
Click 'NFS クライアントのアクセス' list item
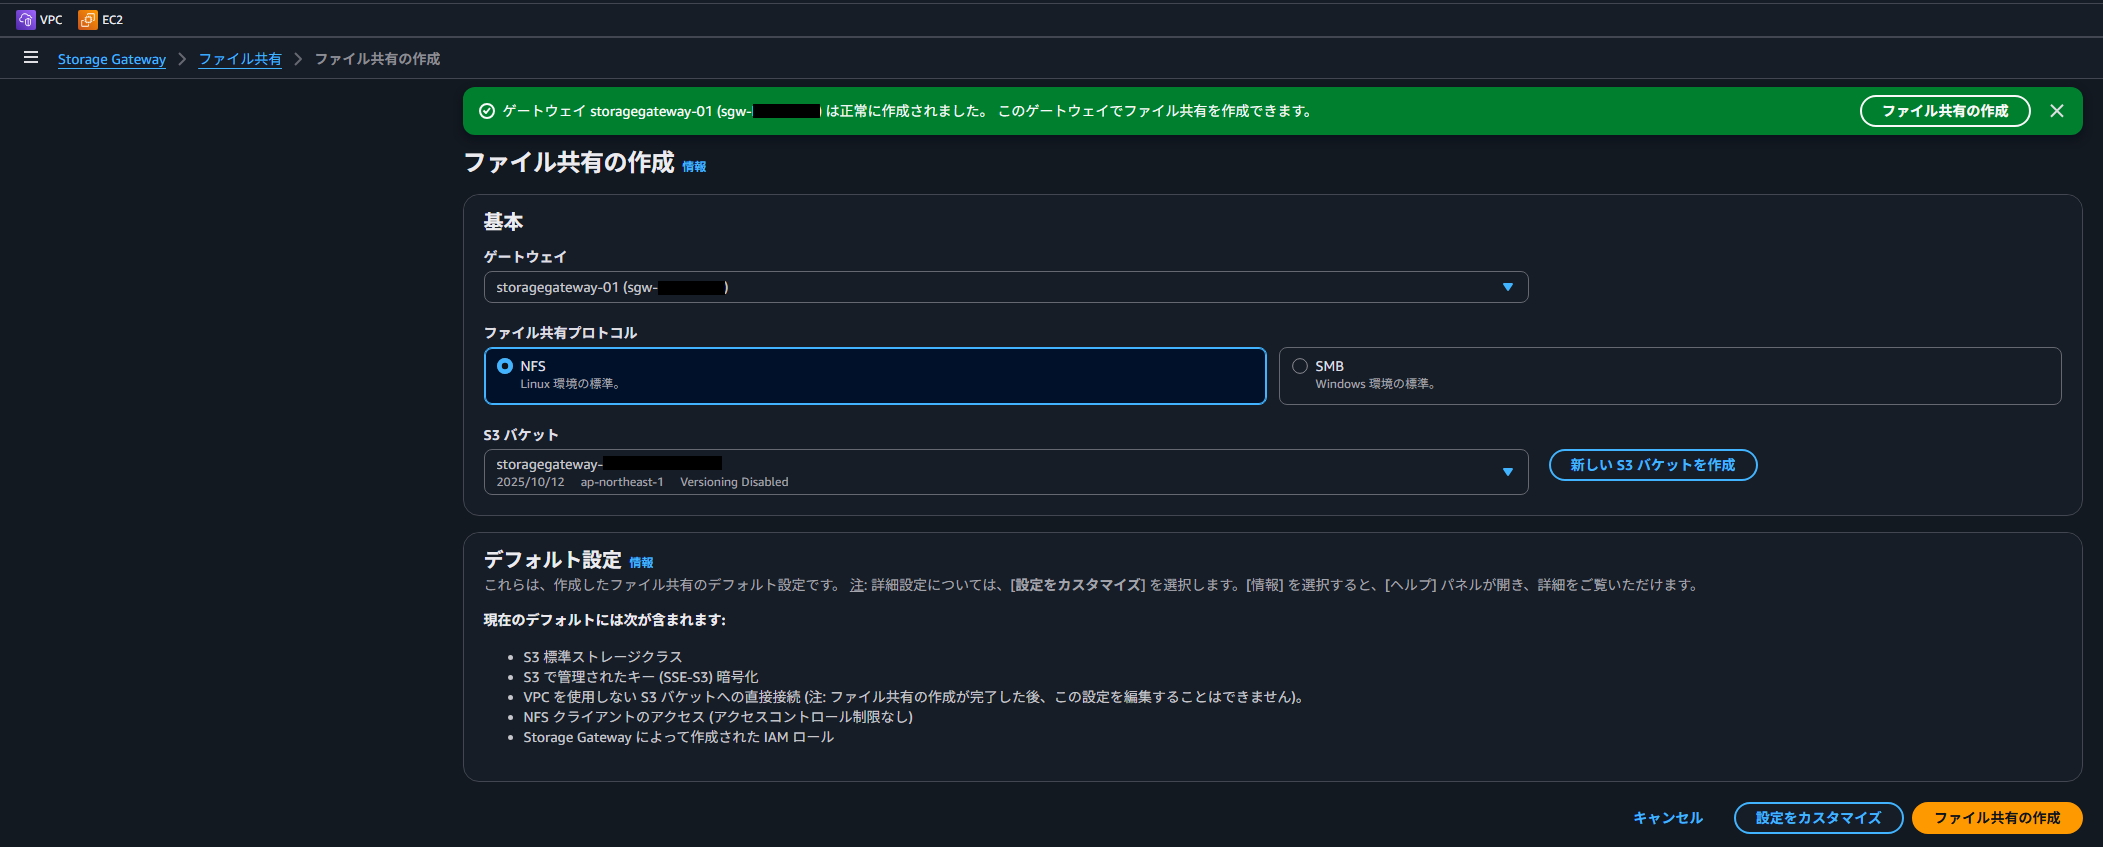[x=718, y=717]
